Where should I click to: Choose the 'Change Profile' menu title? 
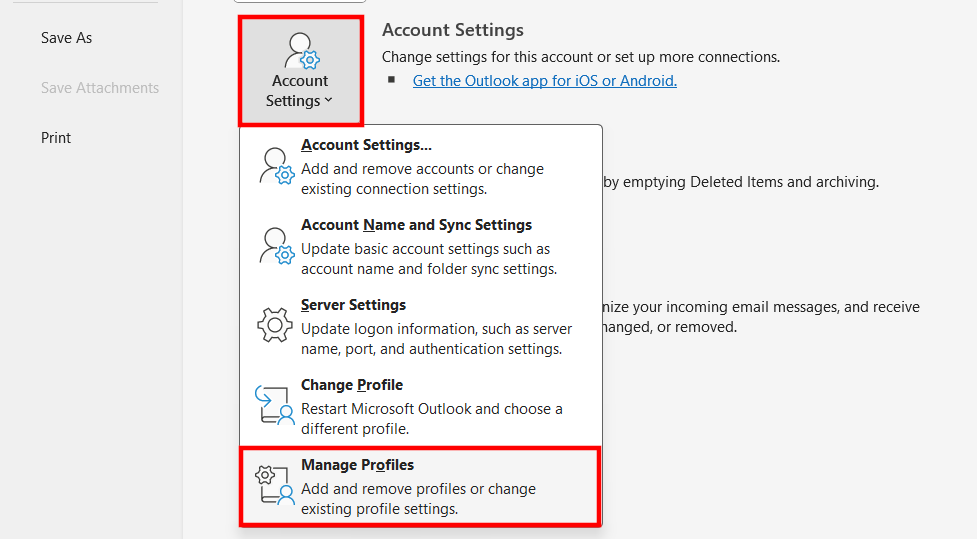tap(351, 385)
